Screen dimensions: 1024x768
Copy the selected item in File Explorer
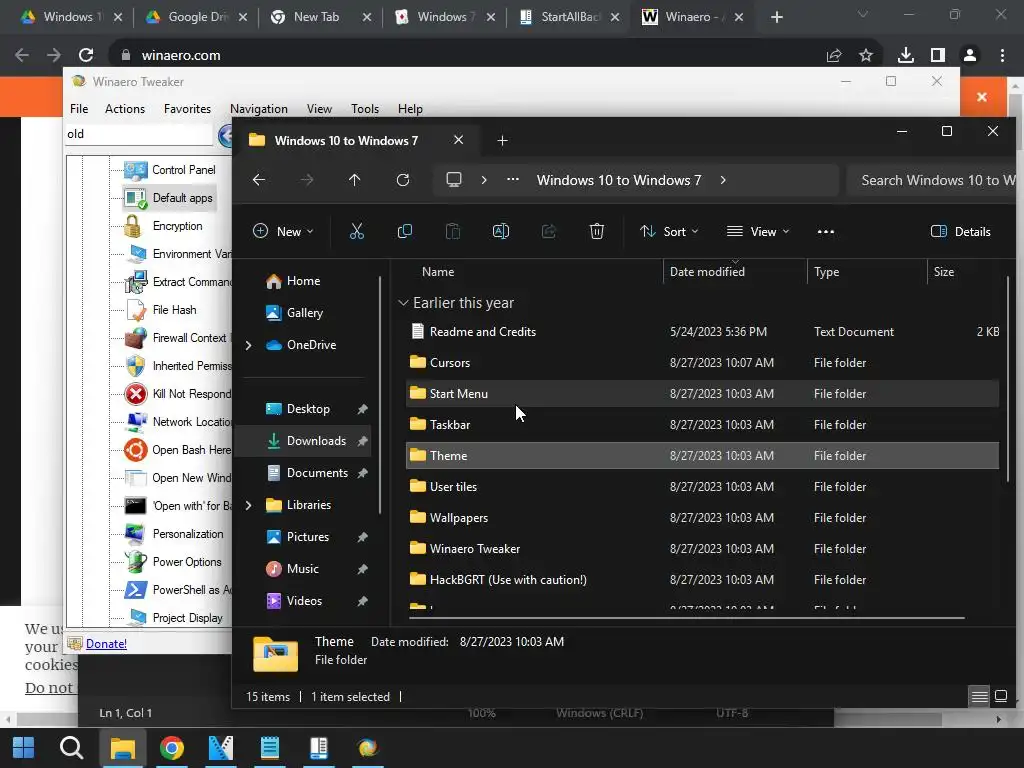(405, 231)
